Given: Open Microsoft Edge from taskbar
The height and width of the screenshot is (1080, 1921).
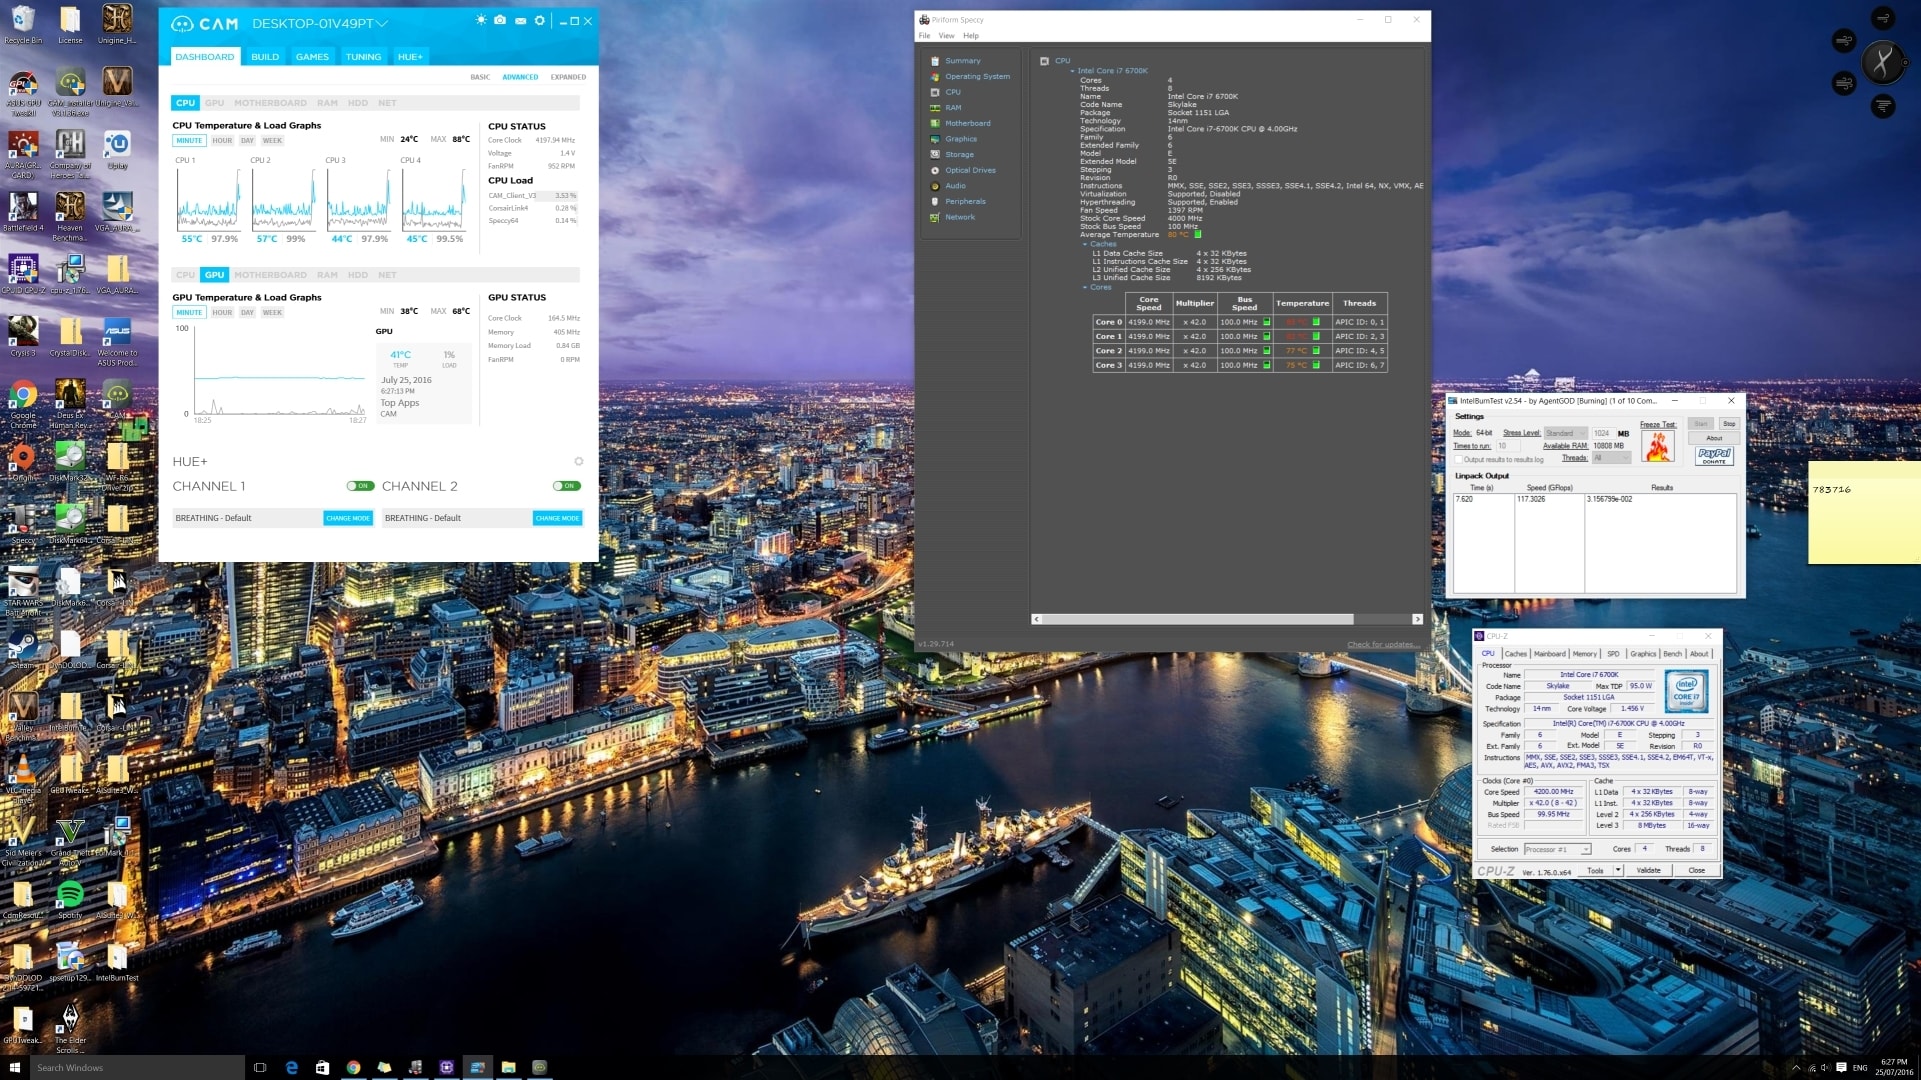Looking at the screenshot, I should (x=291, y=1067).
